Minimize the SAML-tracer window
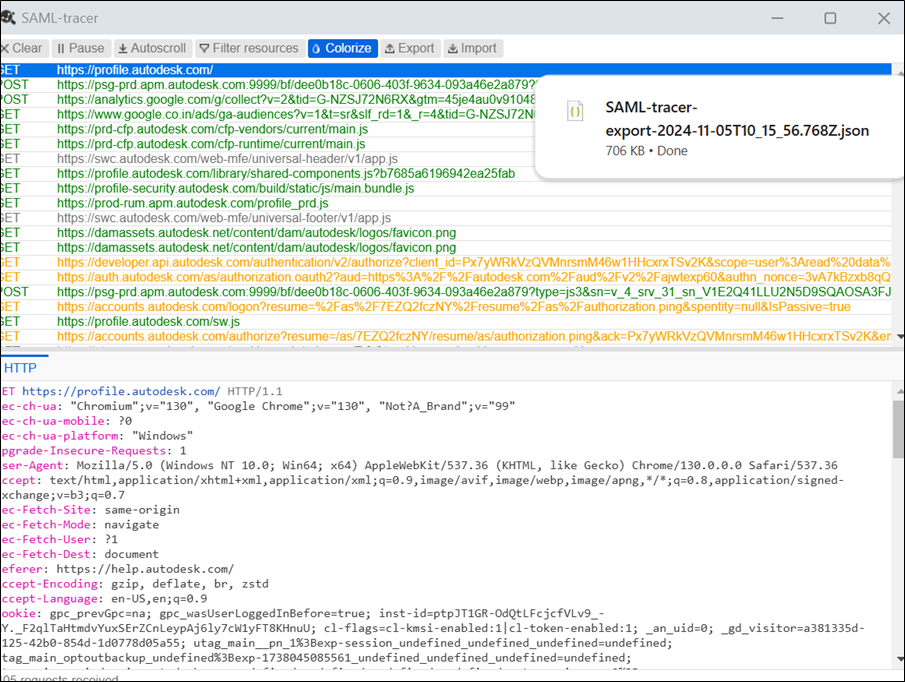Image resolution: width=905 pixels, height=682 pixels. 777,18
